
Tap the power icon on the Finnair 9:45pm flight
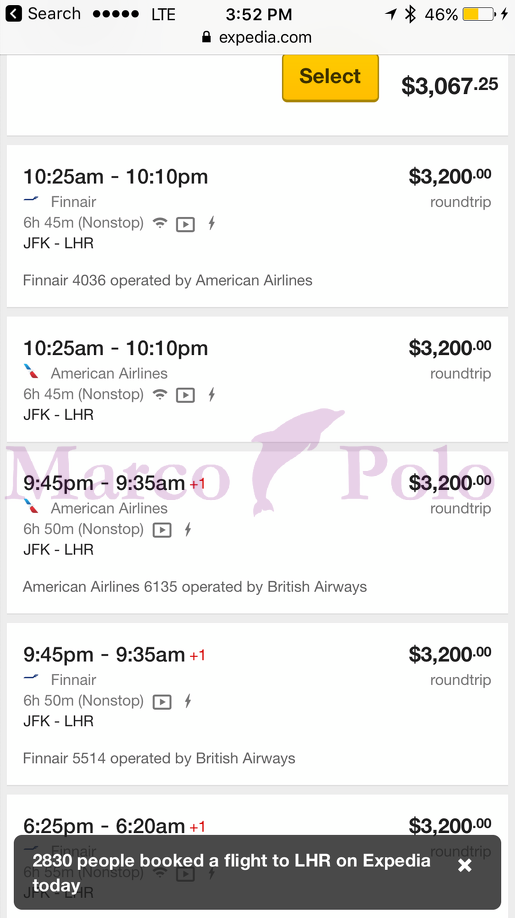click(x=188, y=700)
